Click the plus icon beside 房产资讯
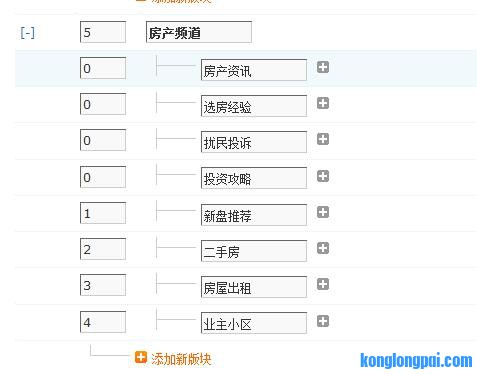The width and height of the screenshot is (477, 374). (323, 67)
